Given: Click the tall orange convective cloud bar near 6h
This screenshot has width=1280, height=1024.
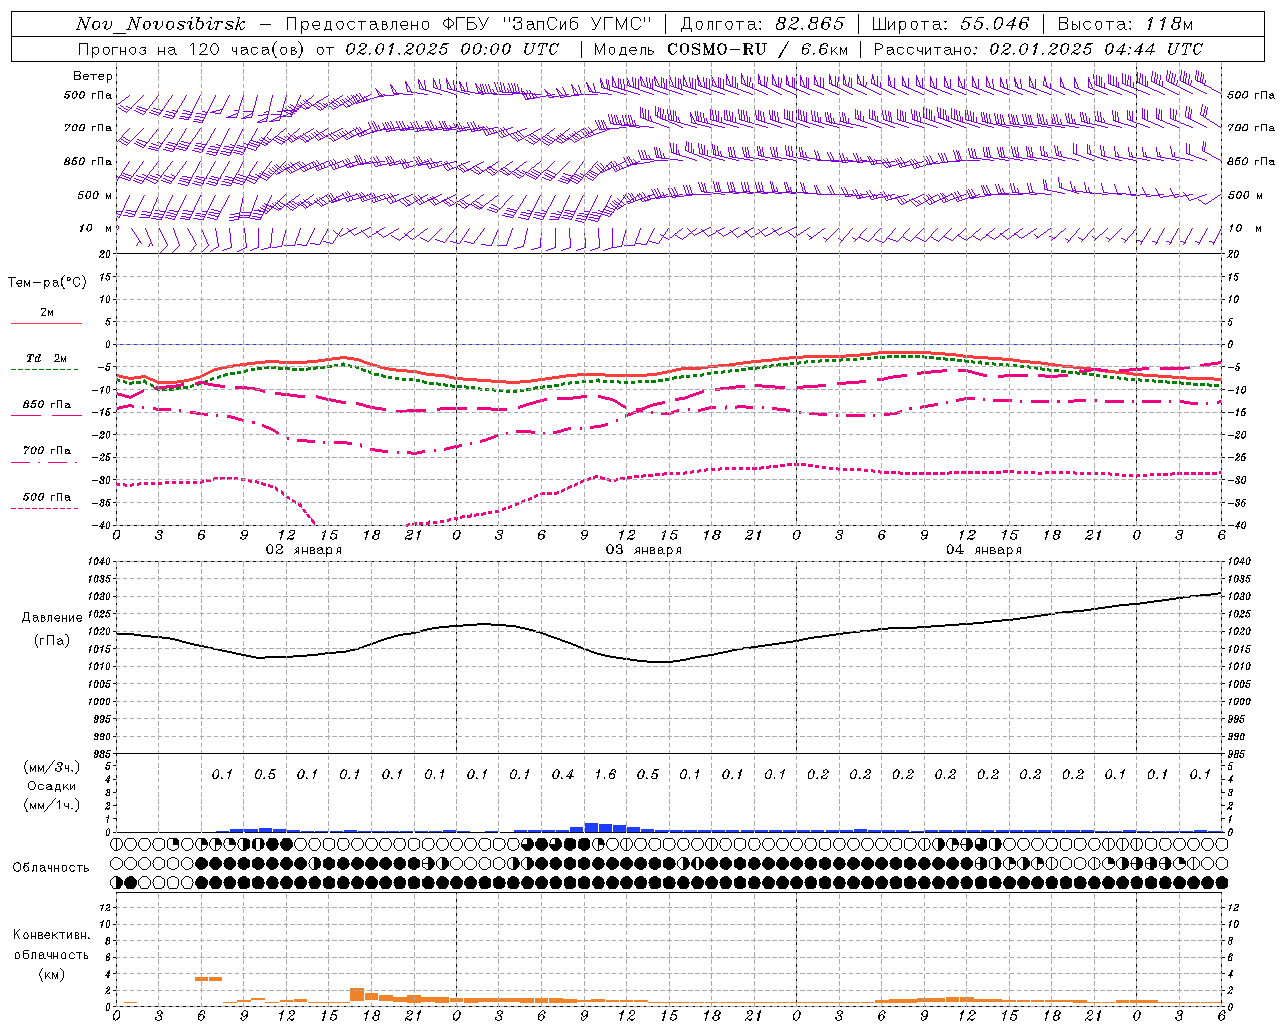Looking at the screenshot, I should (208, 979).
